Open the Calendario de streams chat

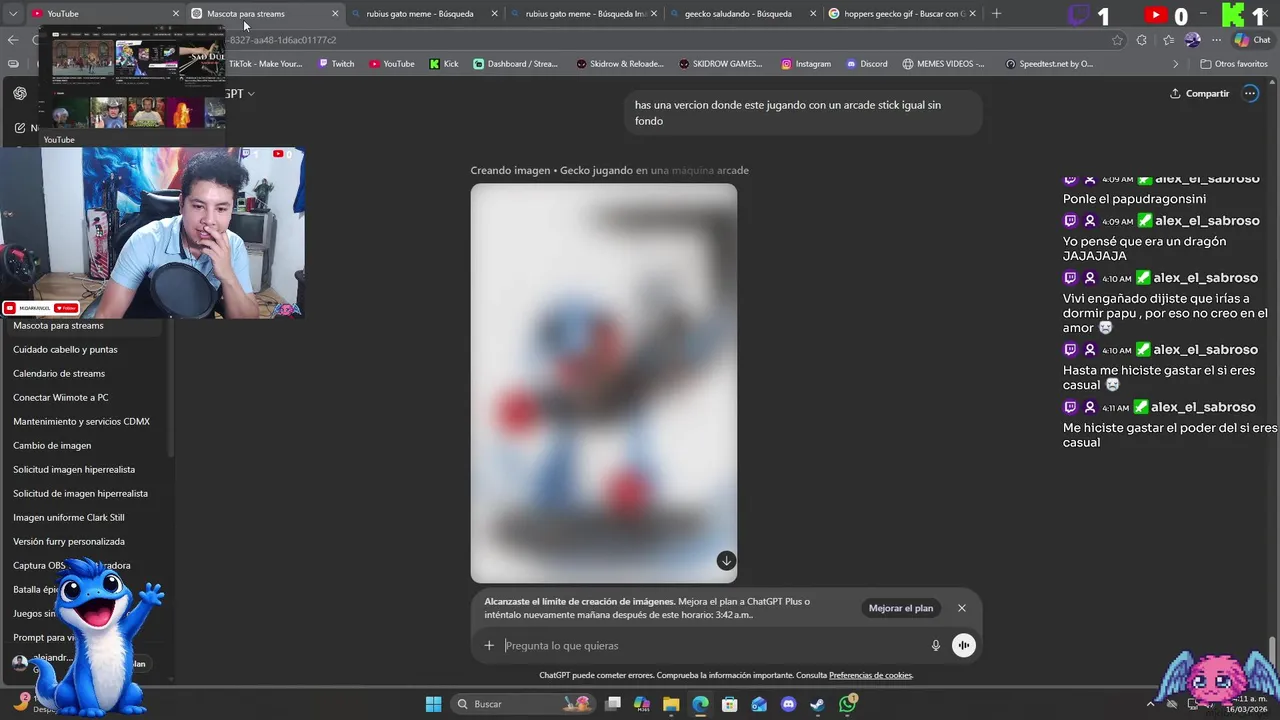[85, 374]
